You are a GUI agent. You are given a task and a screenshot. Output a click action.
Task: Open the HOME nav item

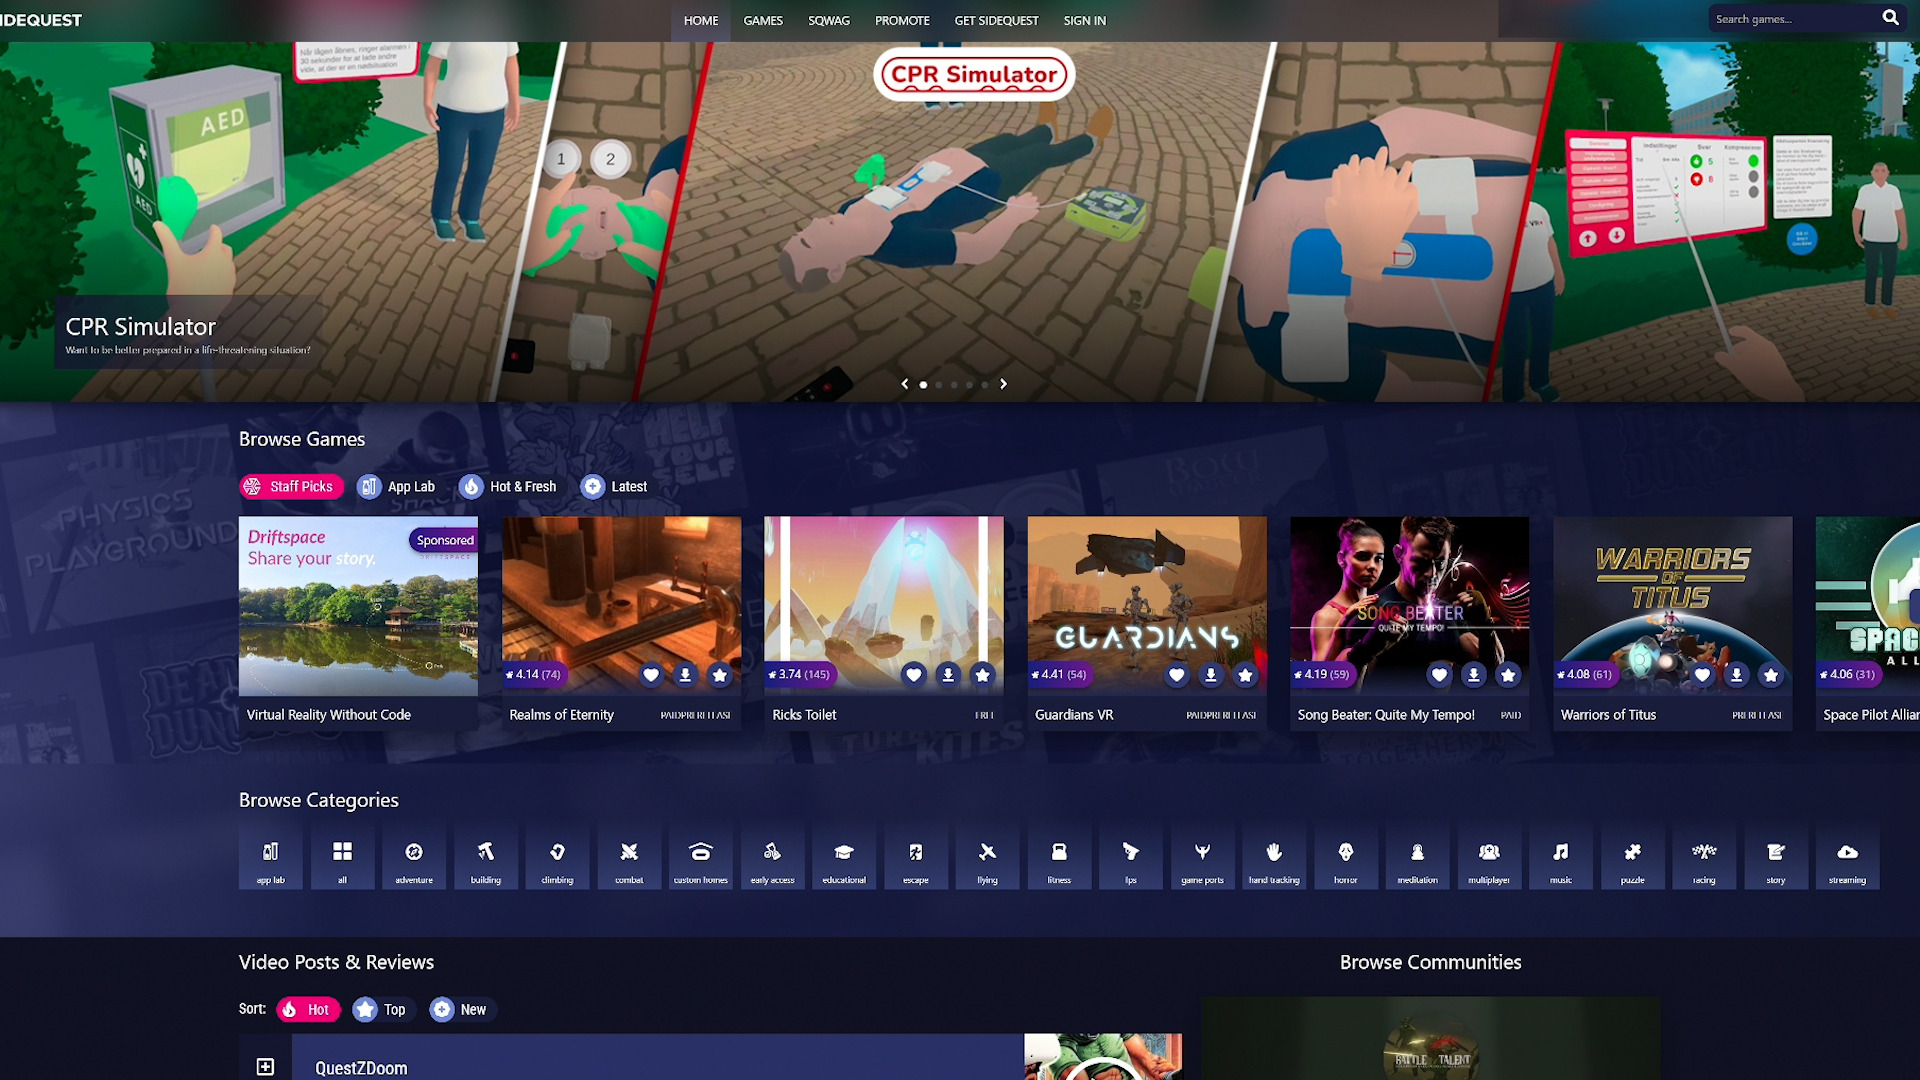click(701, 20)
